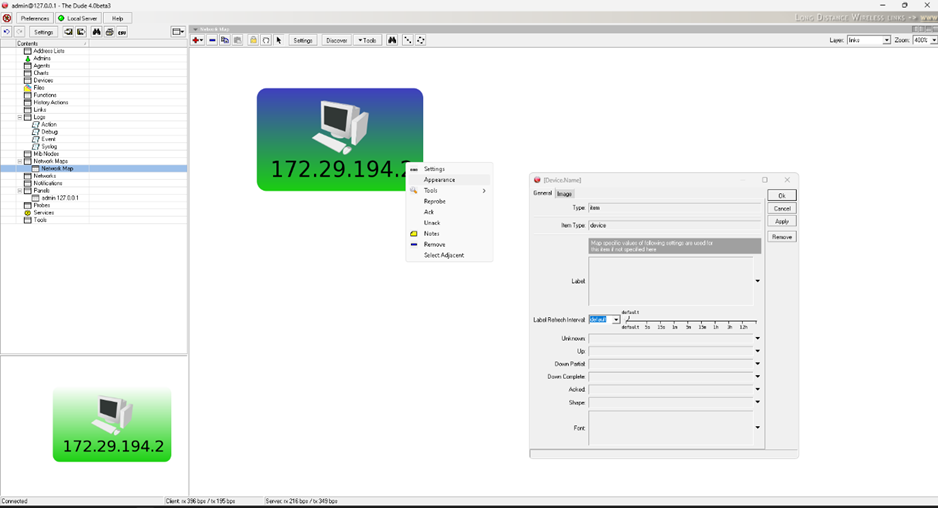Open the pane layout dropdown icon
This screenshot has height=508, width=938.
(x=178, y=32)
